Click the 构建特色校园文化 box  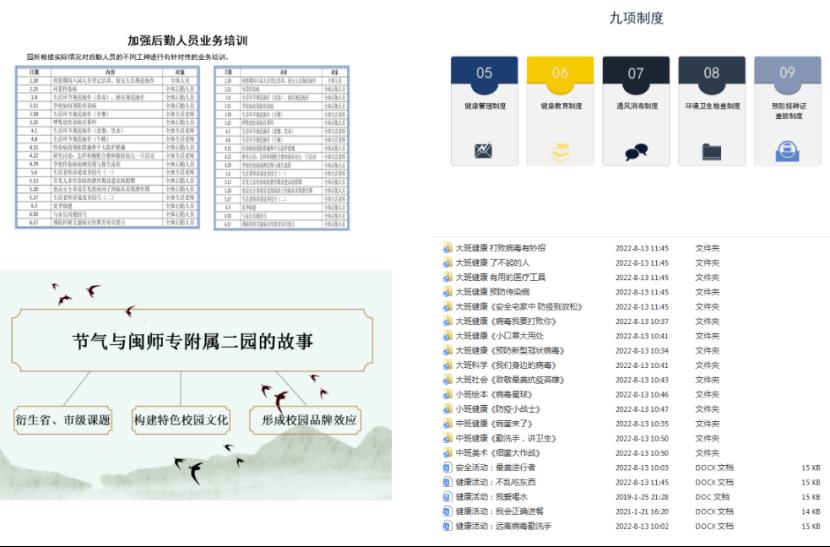pos(181,419)
